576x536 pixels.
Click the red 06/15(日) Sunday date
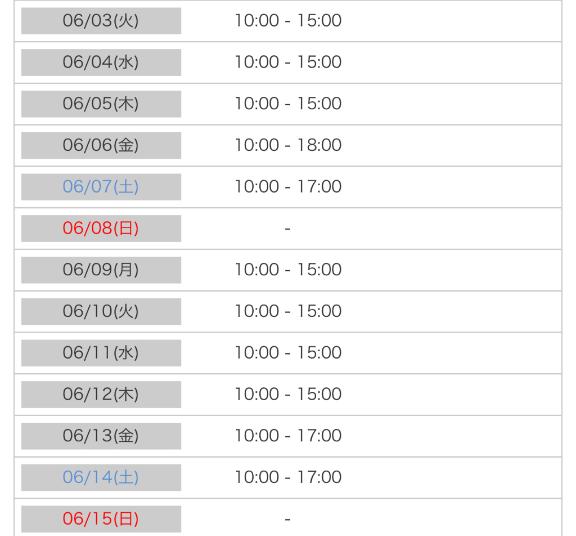coord(101,519)
